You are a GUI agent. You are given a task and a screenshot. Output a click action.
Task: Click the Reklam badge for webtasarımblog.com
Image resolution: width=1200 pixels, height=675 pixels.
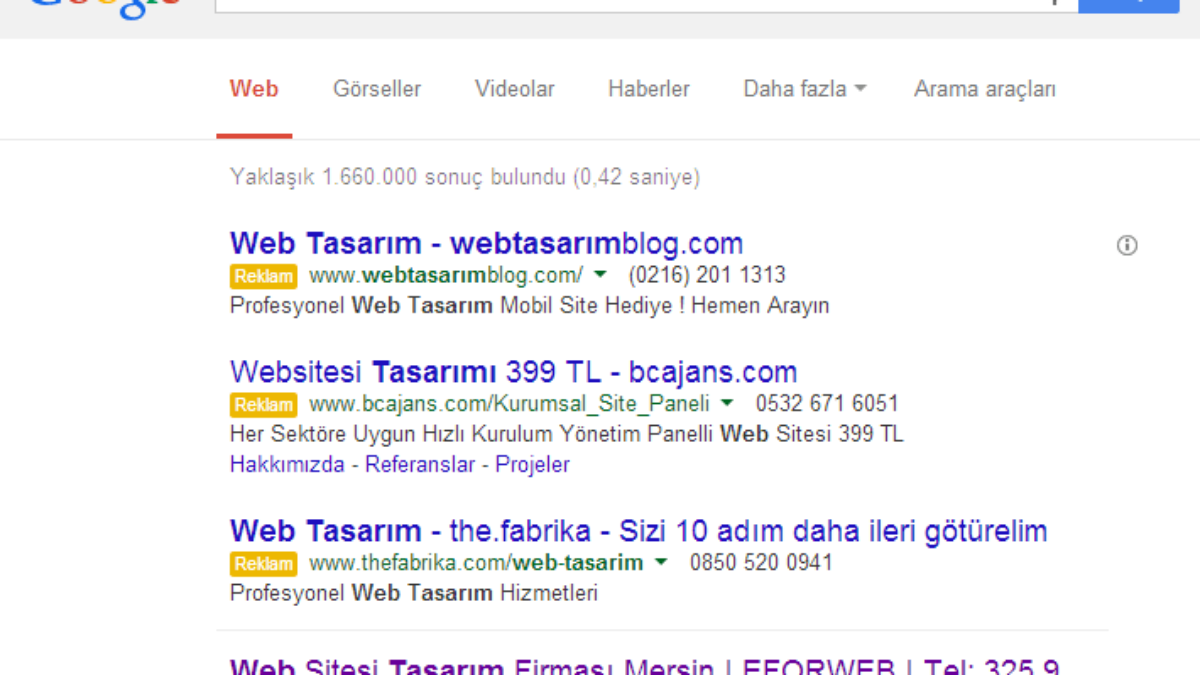pos(263,276)
